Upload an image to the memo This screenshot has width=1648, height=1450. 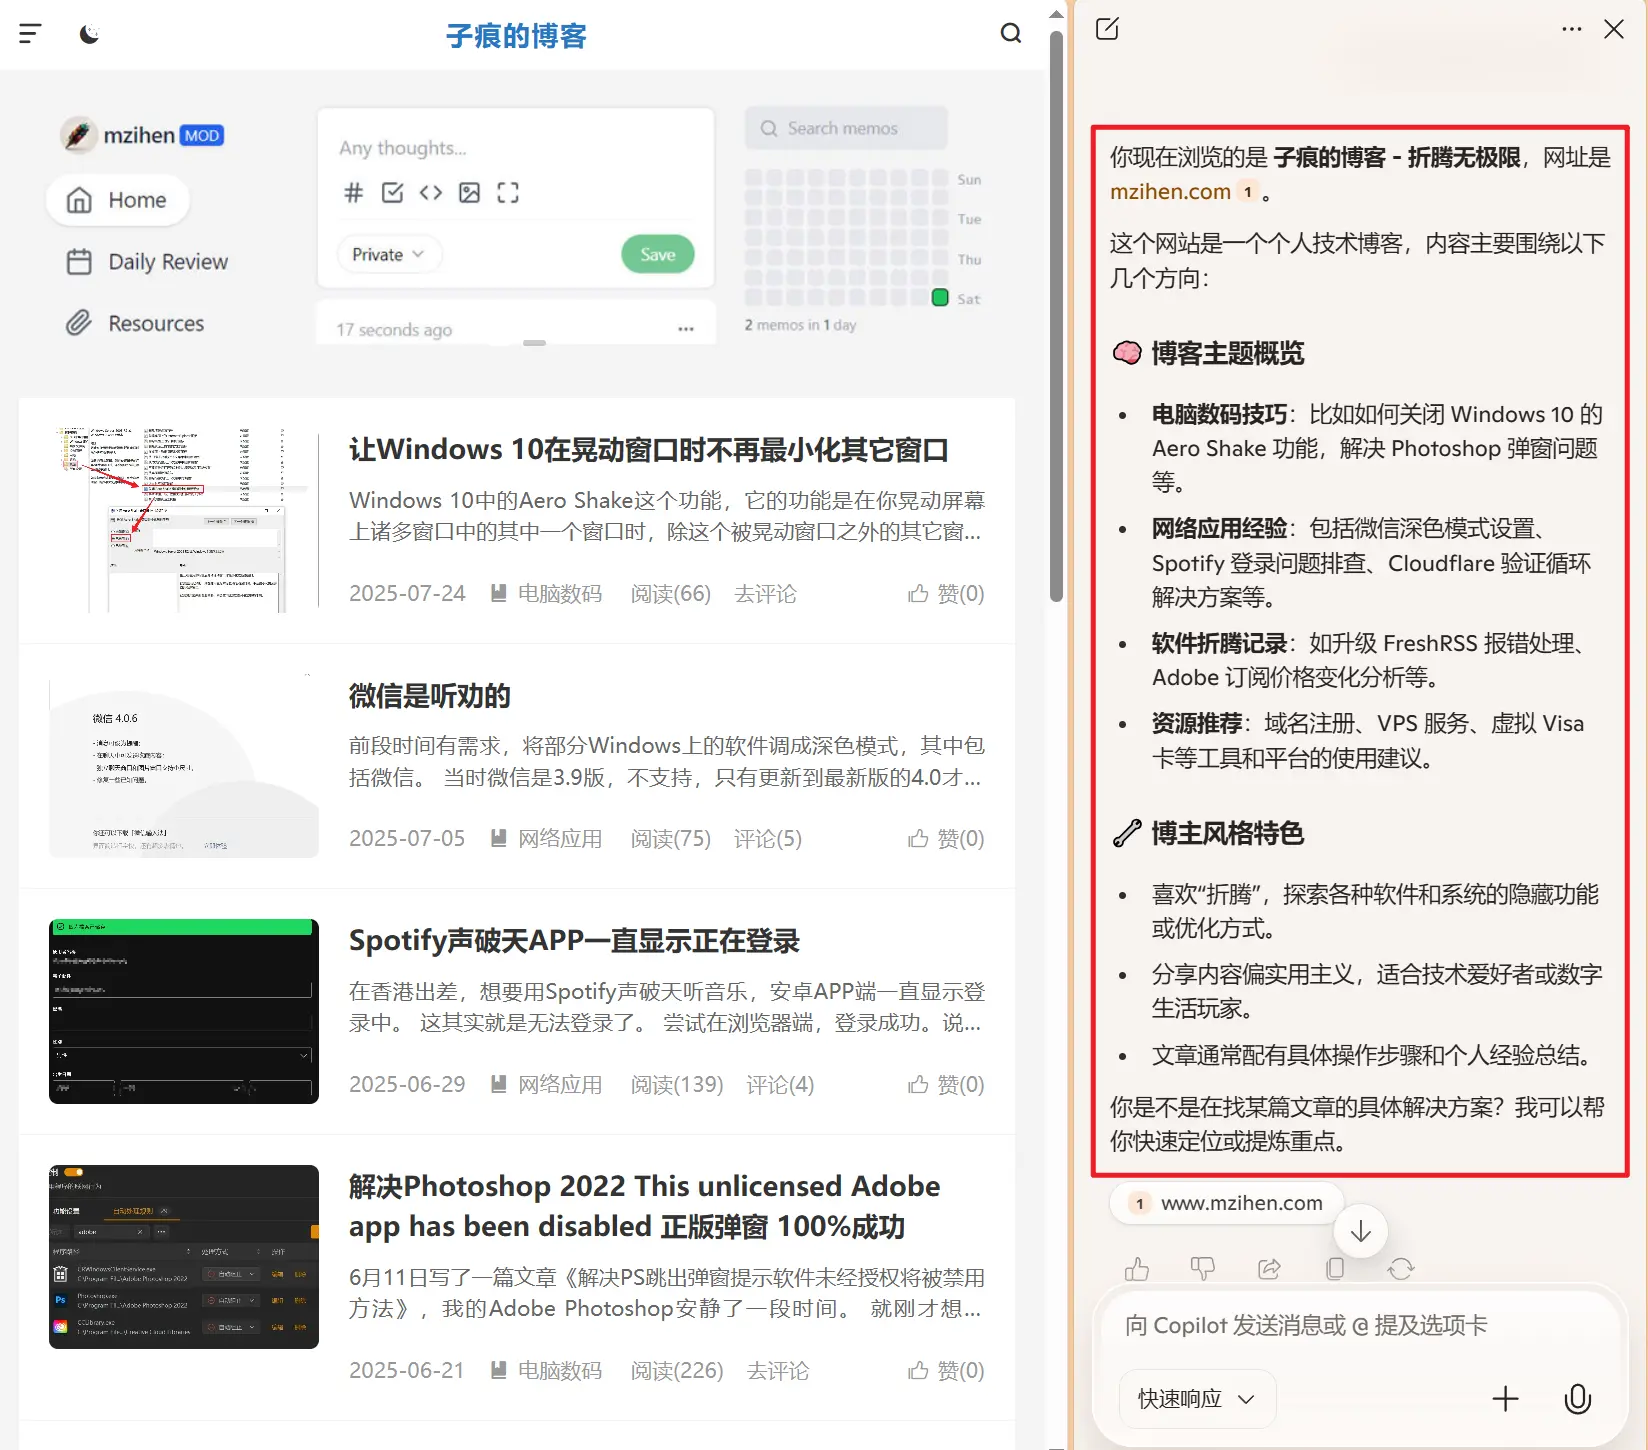coord(469,192)
